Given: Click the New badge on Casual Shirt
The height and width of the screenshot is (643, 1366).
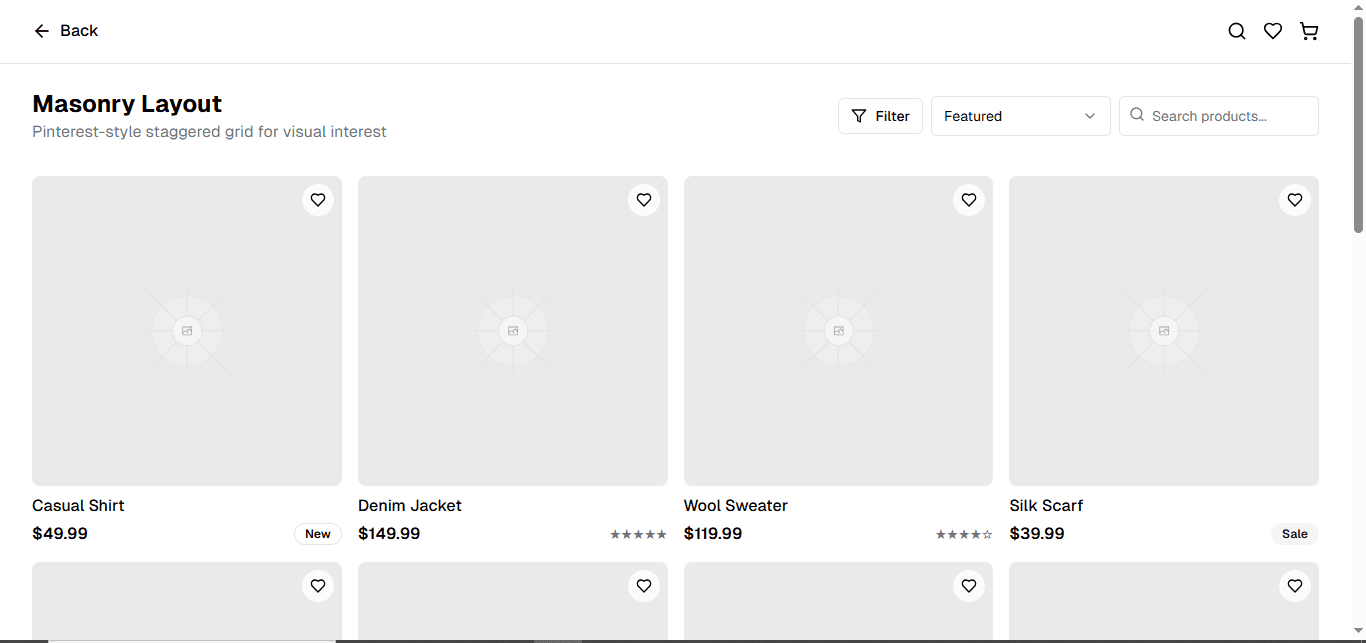Looking at the screenshot, I should click(318, 534).
